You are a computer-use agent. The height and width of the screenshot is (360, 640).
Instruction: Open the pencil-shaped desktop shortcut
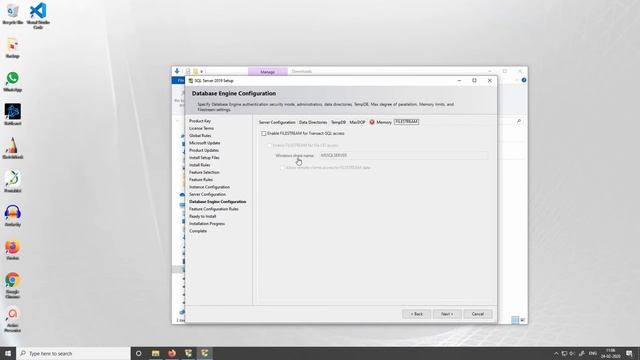tap(13, 148)
